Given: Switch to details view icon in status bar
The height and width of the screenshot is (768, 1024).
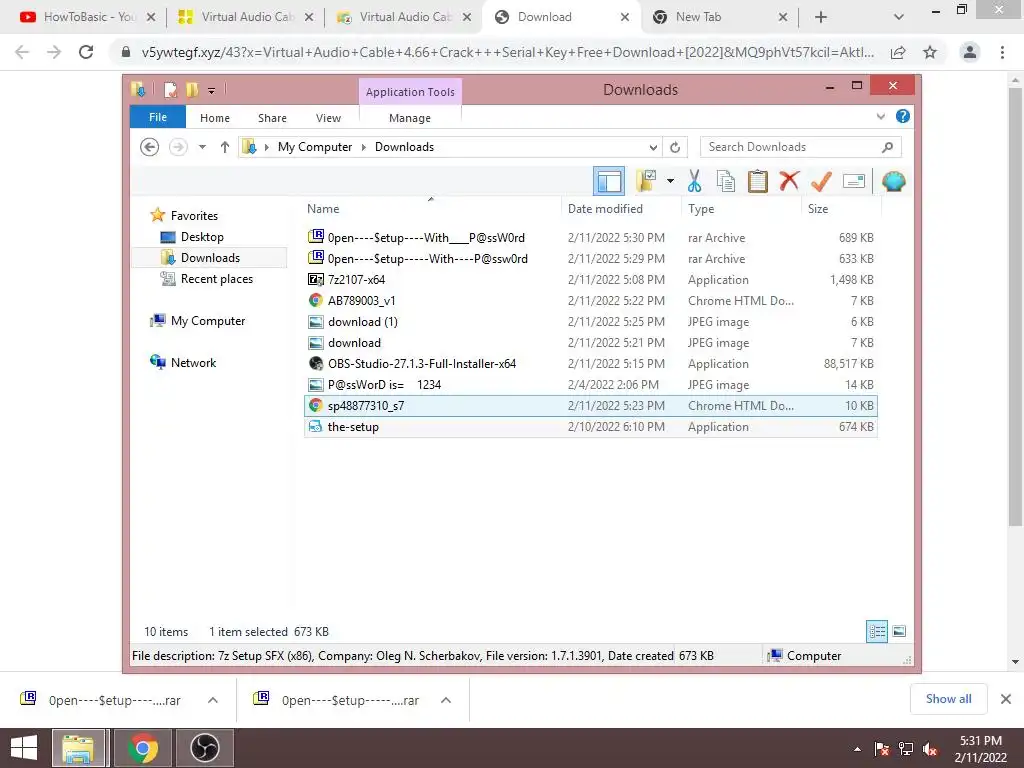Looking at the screenshot, I should click(x=877, y=631).
